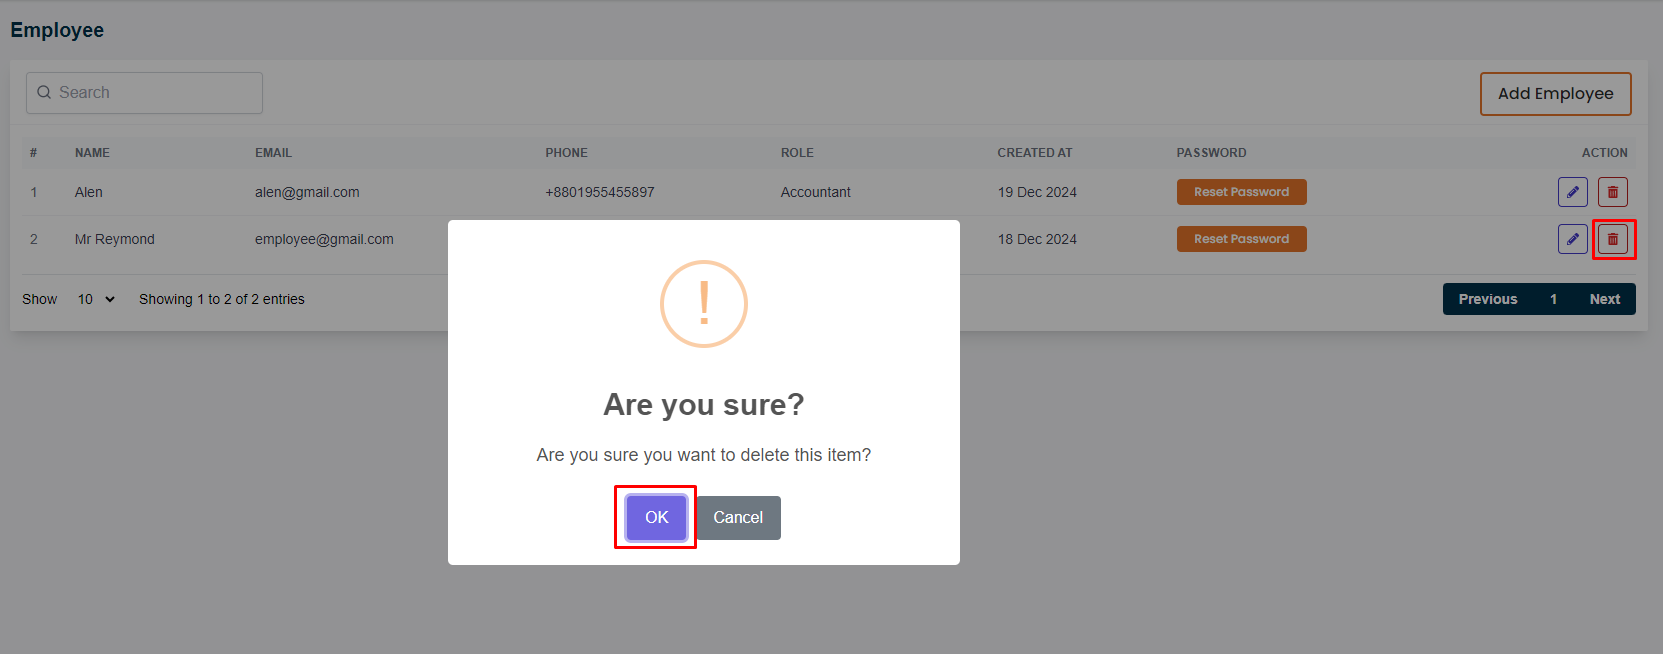Screen dimensions: 1663x654
Task: Sort by the EMAIL column header
Action: 273,153
